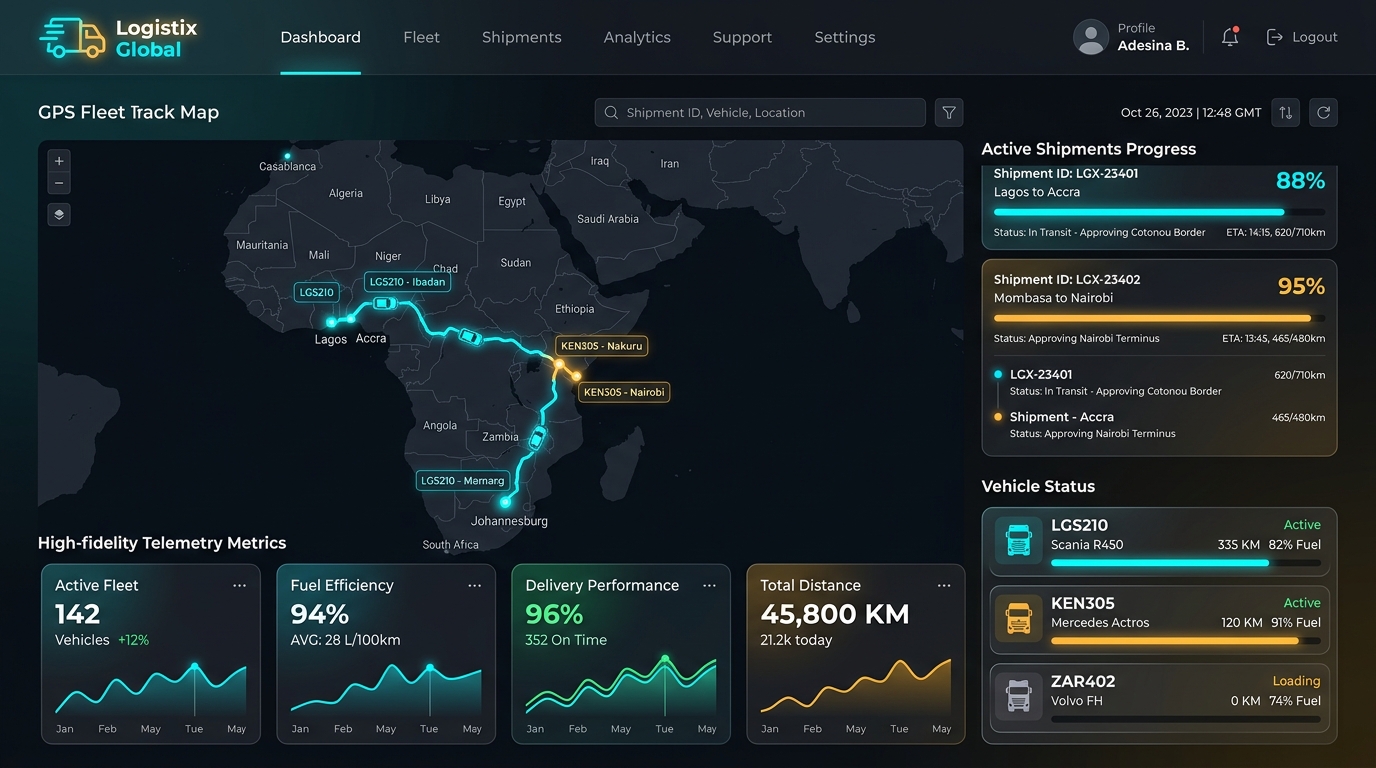Click the Casablanca location dot
This screenshot has height=768, width=1376.
(x=287, y=156)
